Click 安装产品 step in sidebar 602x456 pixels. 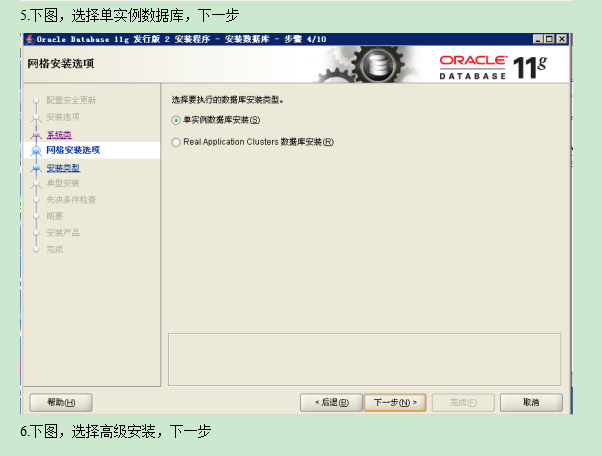coord(63,233)
